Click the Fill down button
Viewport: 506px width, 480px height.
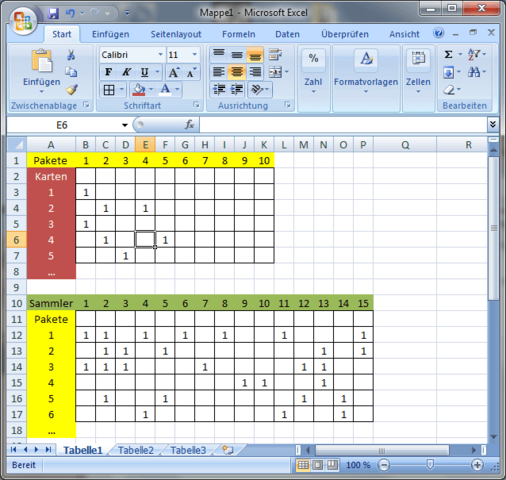(449, 72)
